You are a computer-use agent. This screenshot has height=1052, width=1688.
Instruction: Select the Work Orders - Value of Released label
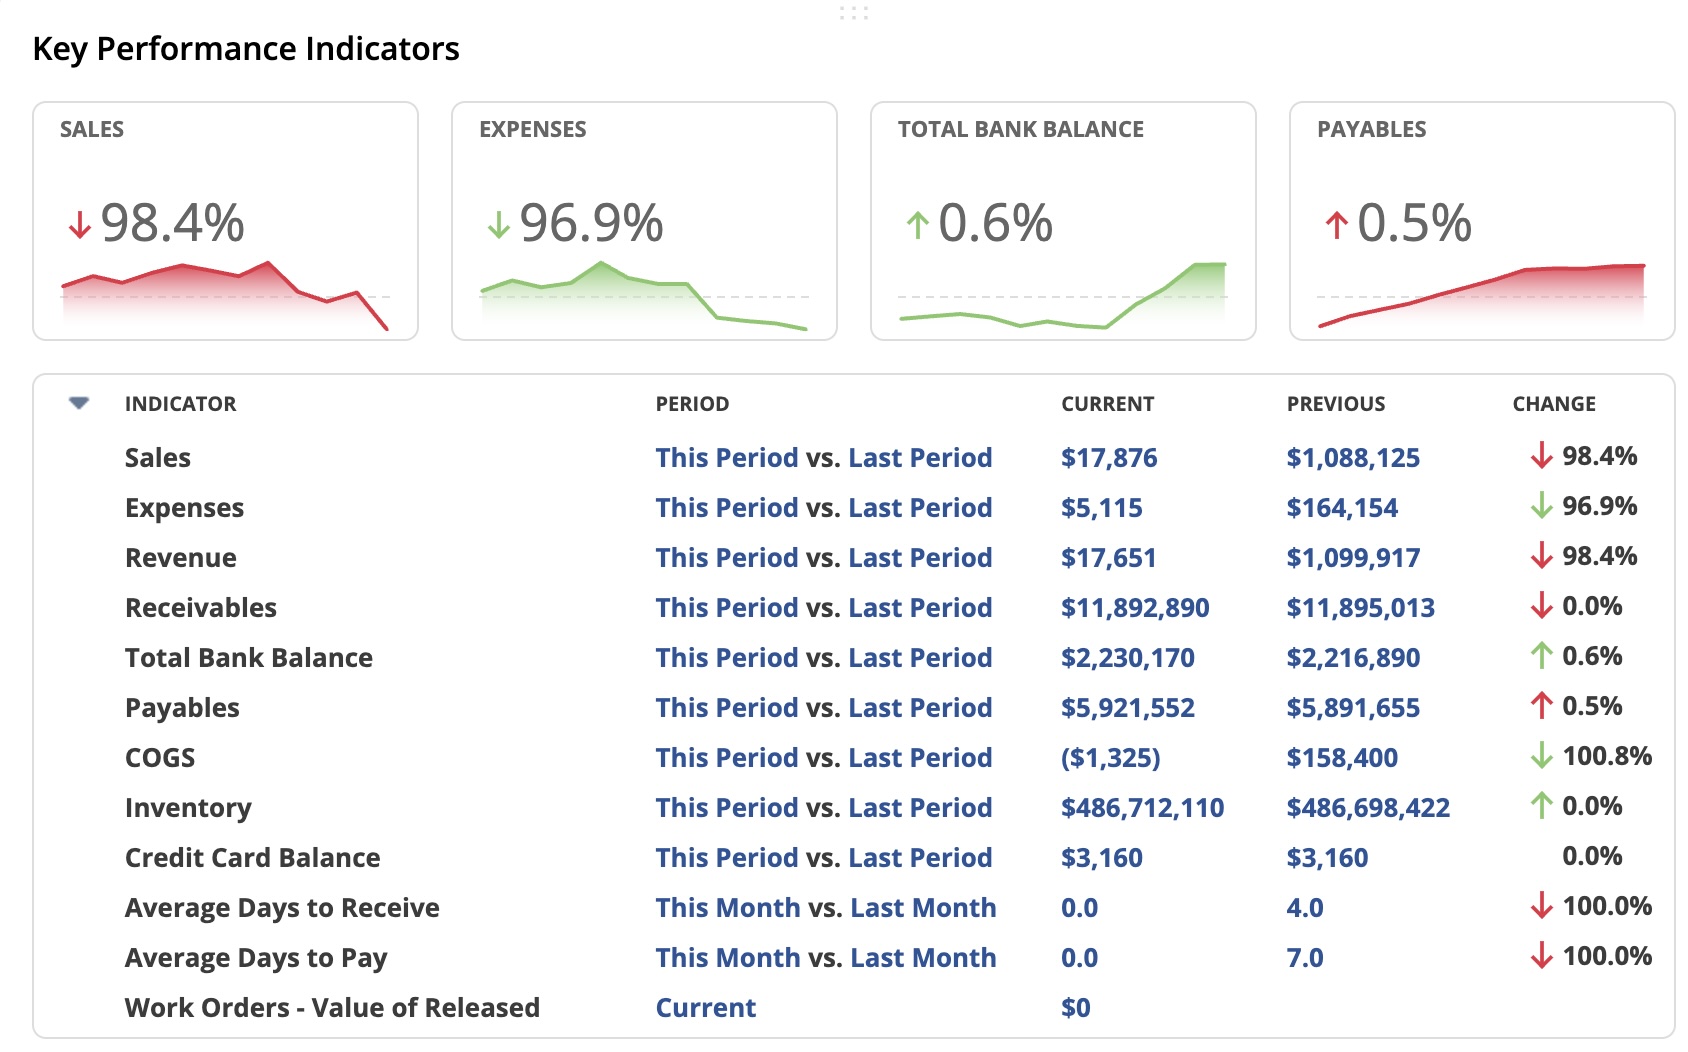332,1008
